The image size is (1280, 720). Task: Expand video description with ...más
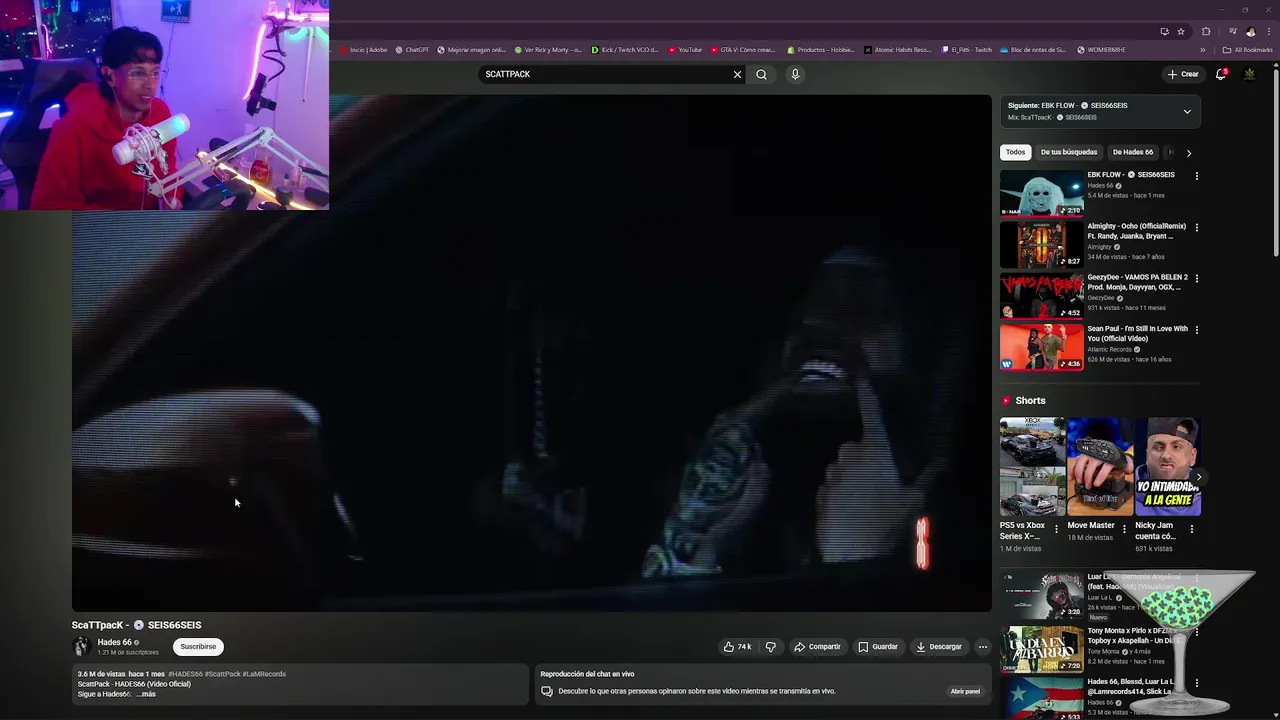(x=146, y=694)
